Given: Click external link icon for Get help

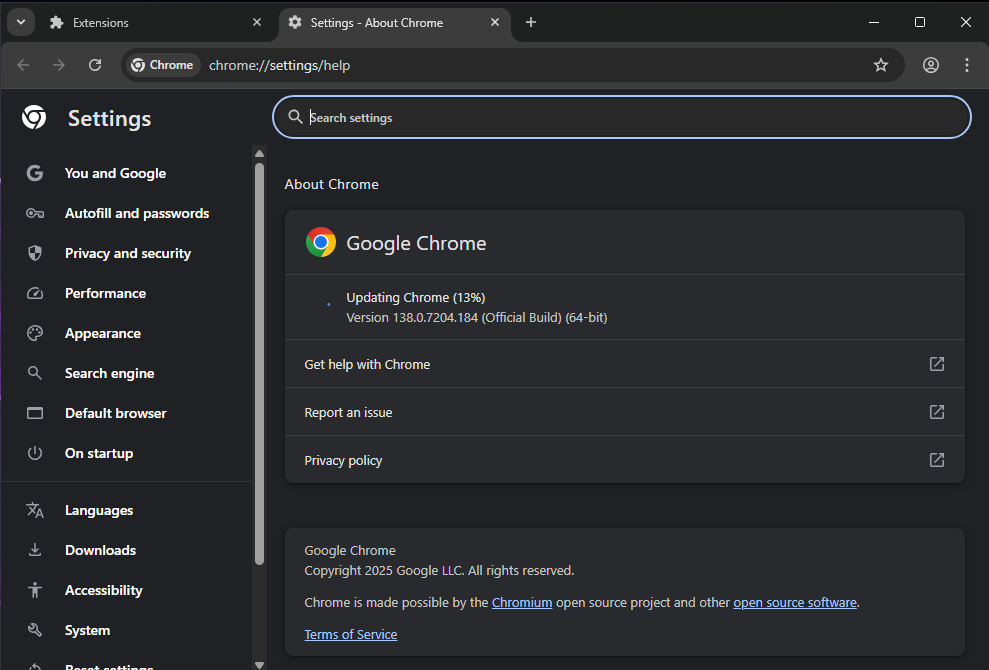Looking at the screenshot, I should [937, 364].
